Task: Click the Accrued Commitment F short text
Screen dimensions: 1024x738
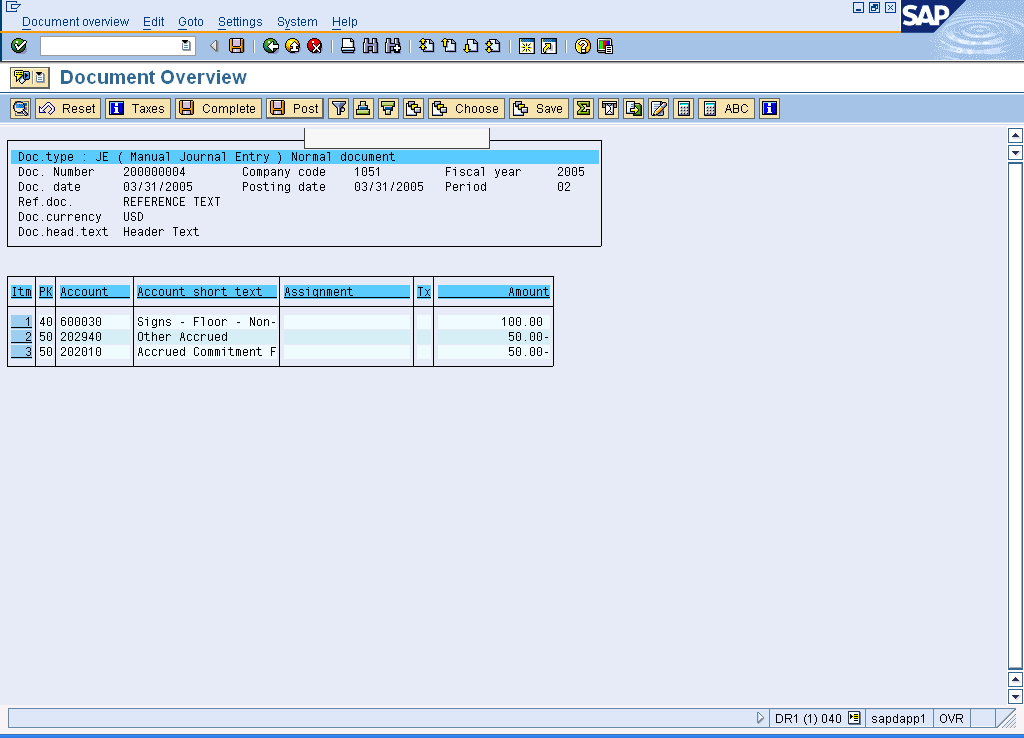Action: coord(206,352)
